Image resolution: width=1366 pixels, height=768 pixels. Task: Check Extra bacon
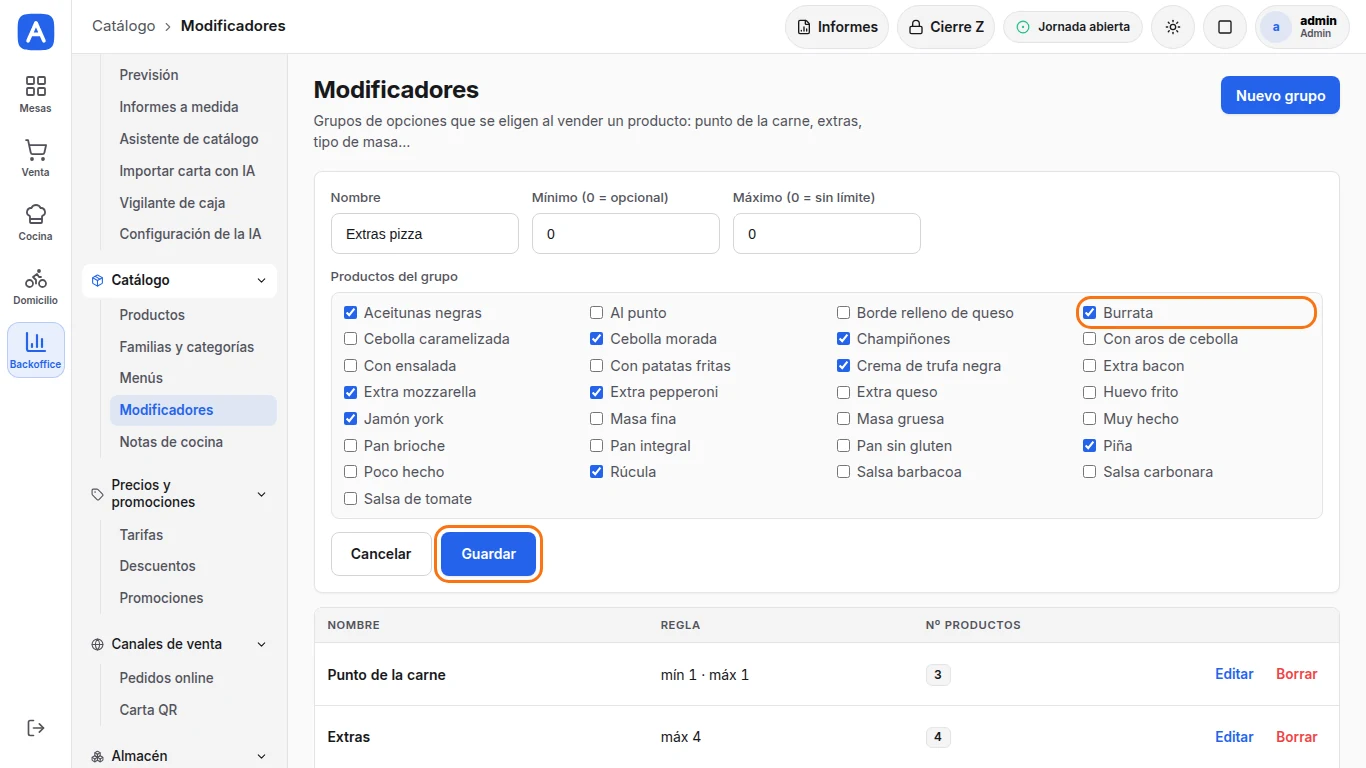pos(1090,366)
